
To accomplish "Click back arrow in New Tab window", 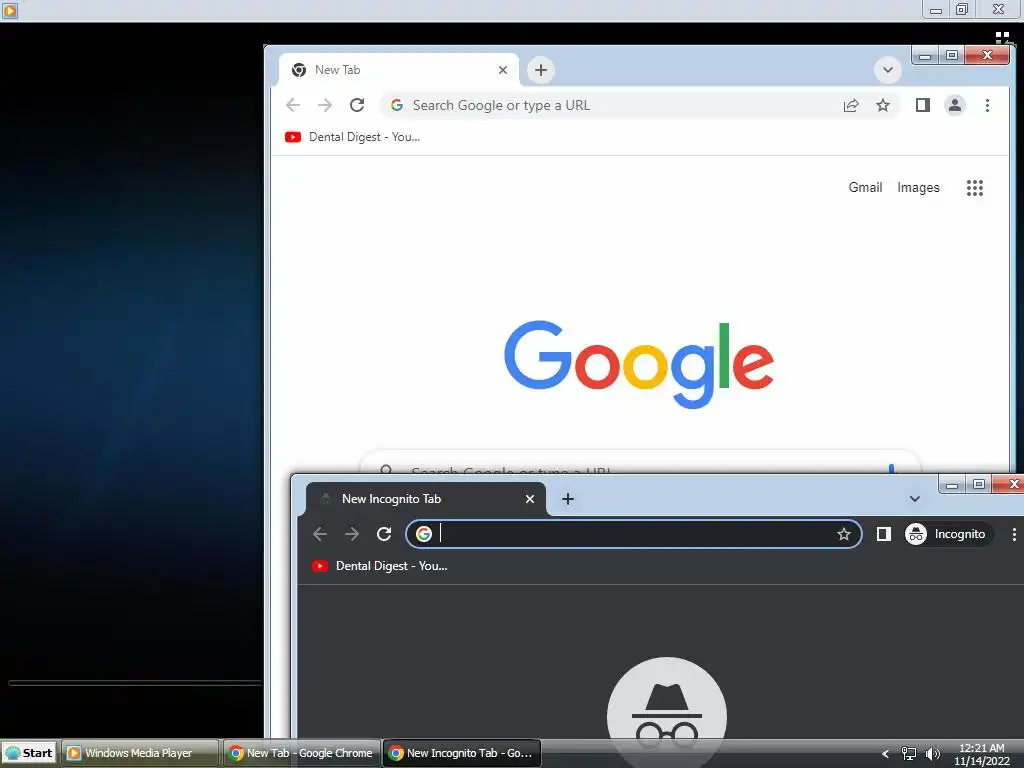I will tap(293, 105).
